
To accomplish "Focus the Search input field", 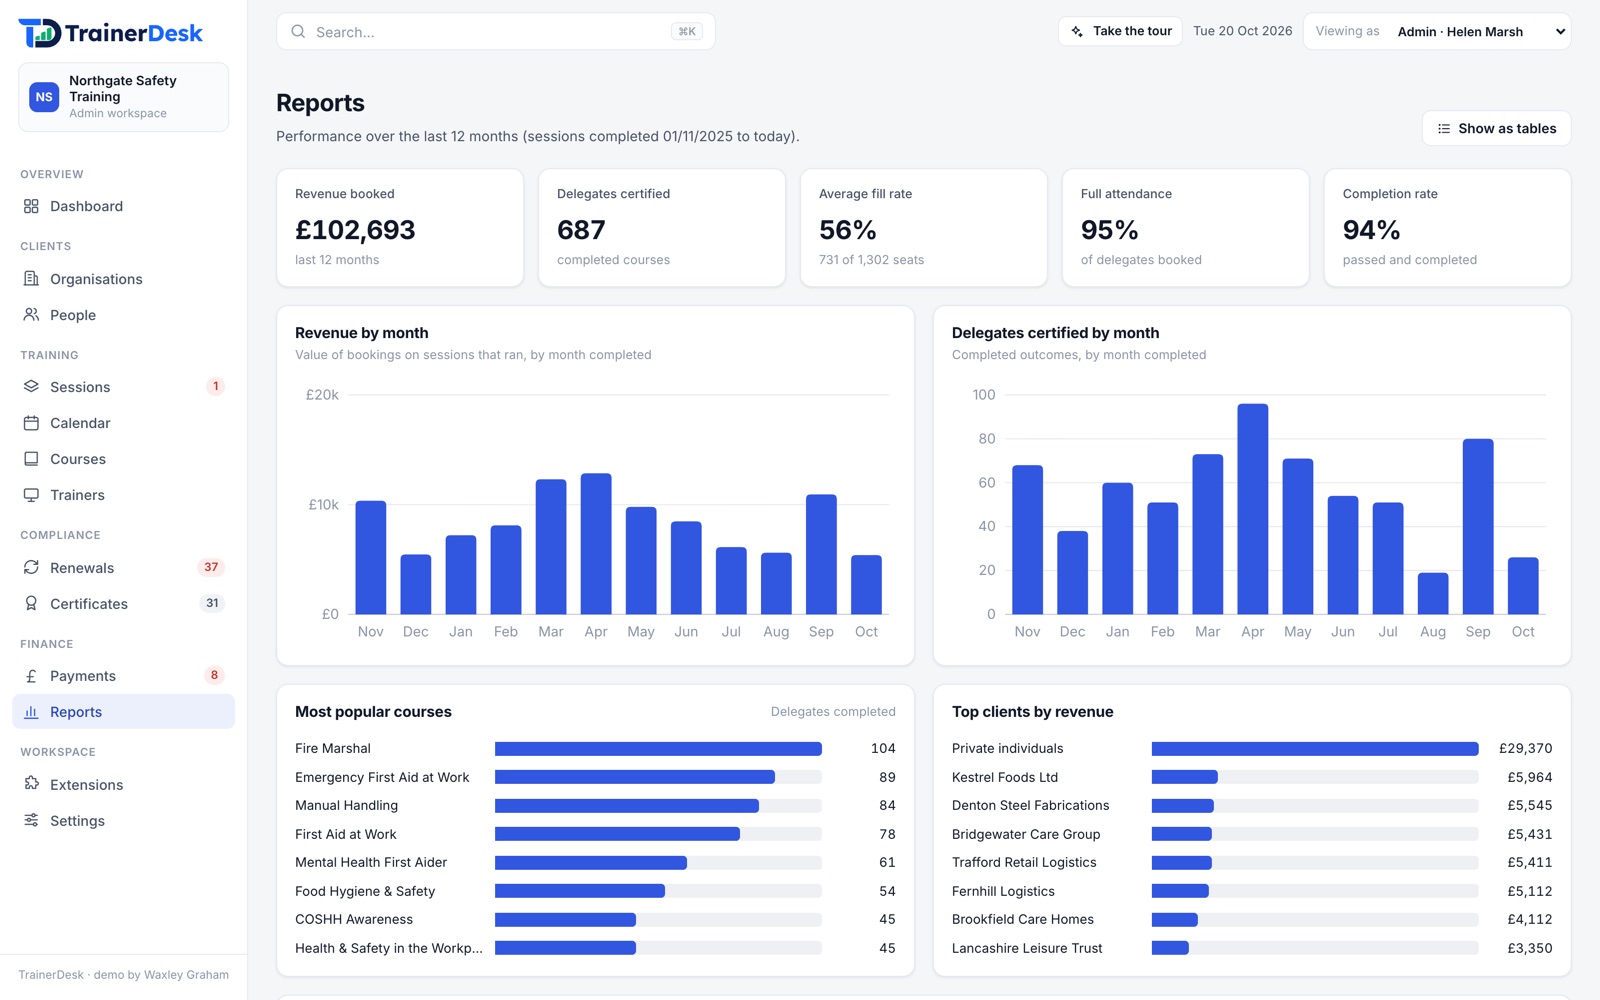I will coord(495,32).
